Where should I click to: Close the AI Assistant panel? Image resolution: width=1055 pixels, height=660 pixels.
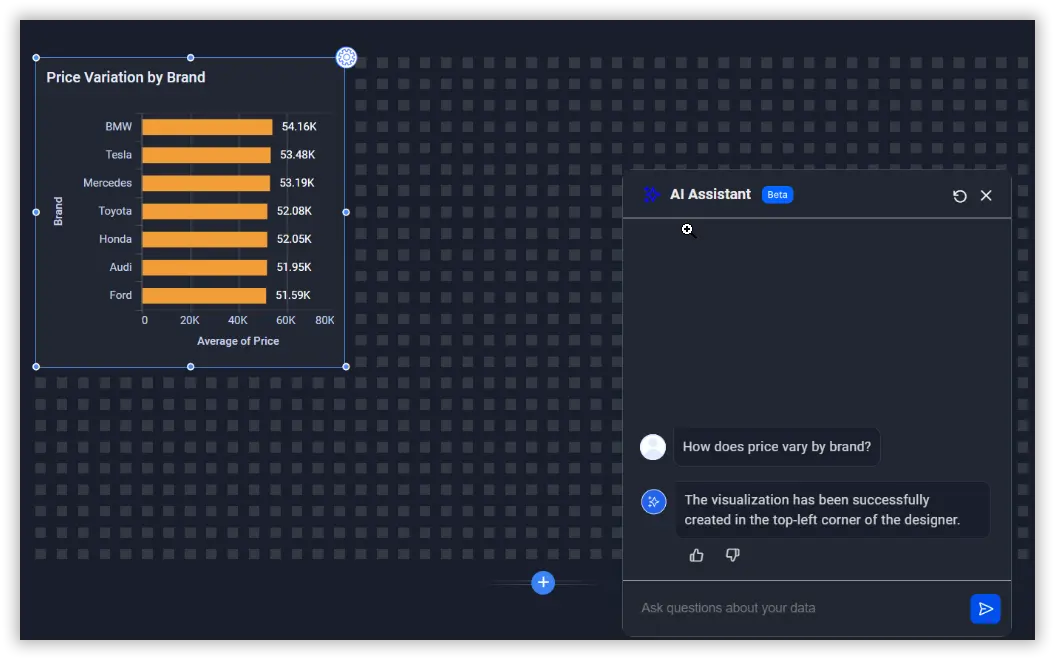pyautogui.click(x=986, y=196)
